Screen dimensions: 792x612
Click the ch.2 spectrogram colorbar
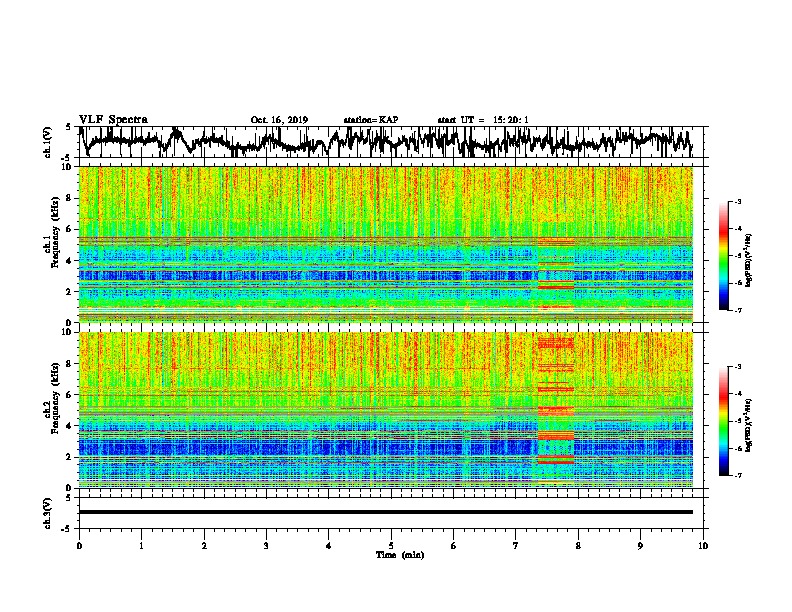(x=723, y=421)
